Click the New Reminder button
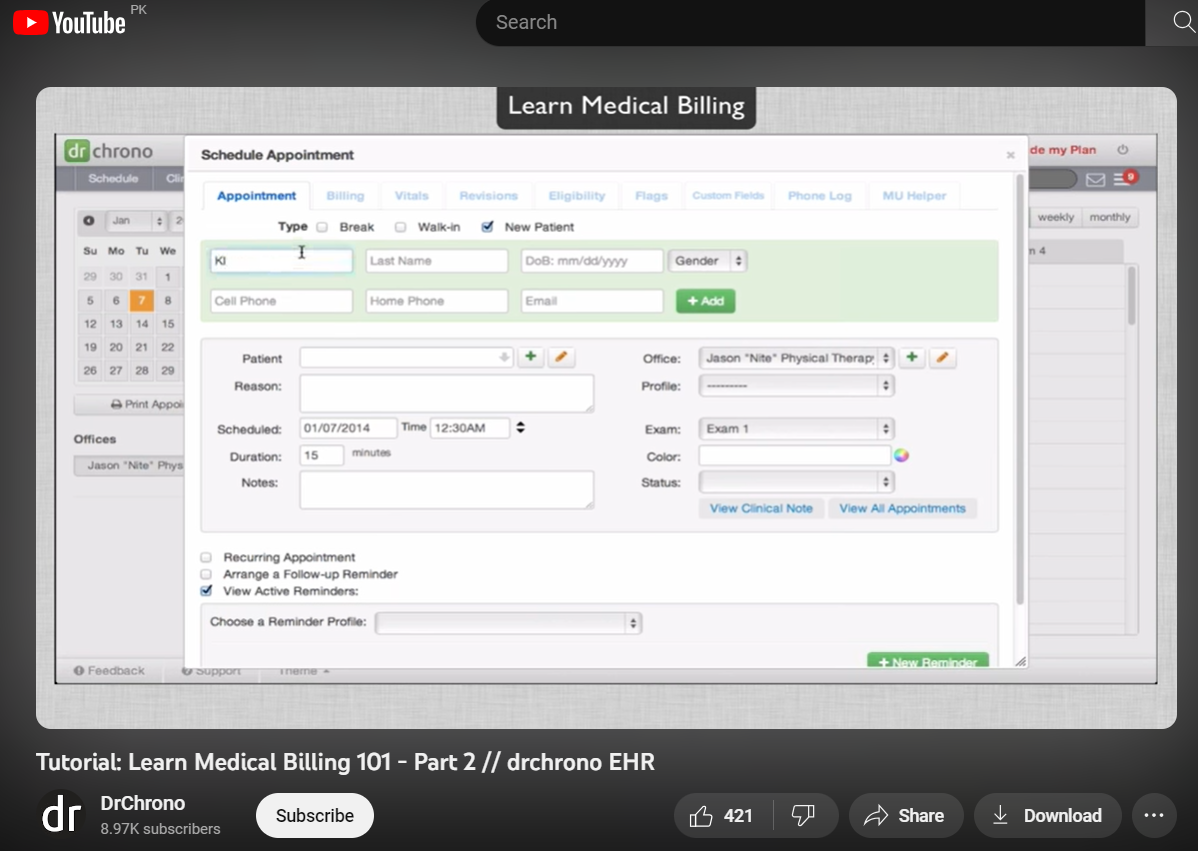The height and width of the screenshot is (851, 1198). pyautogui.click(x=928, y=661)
